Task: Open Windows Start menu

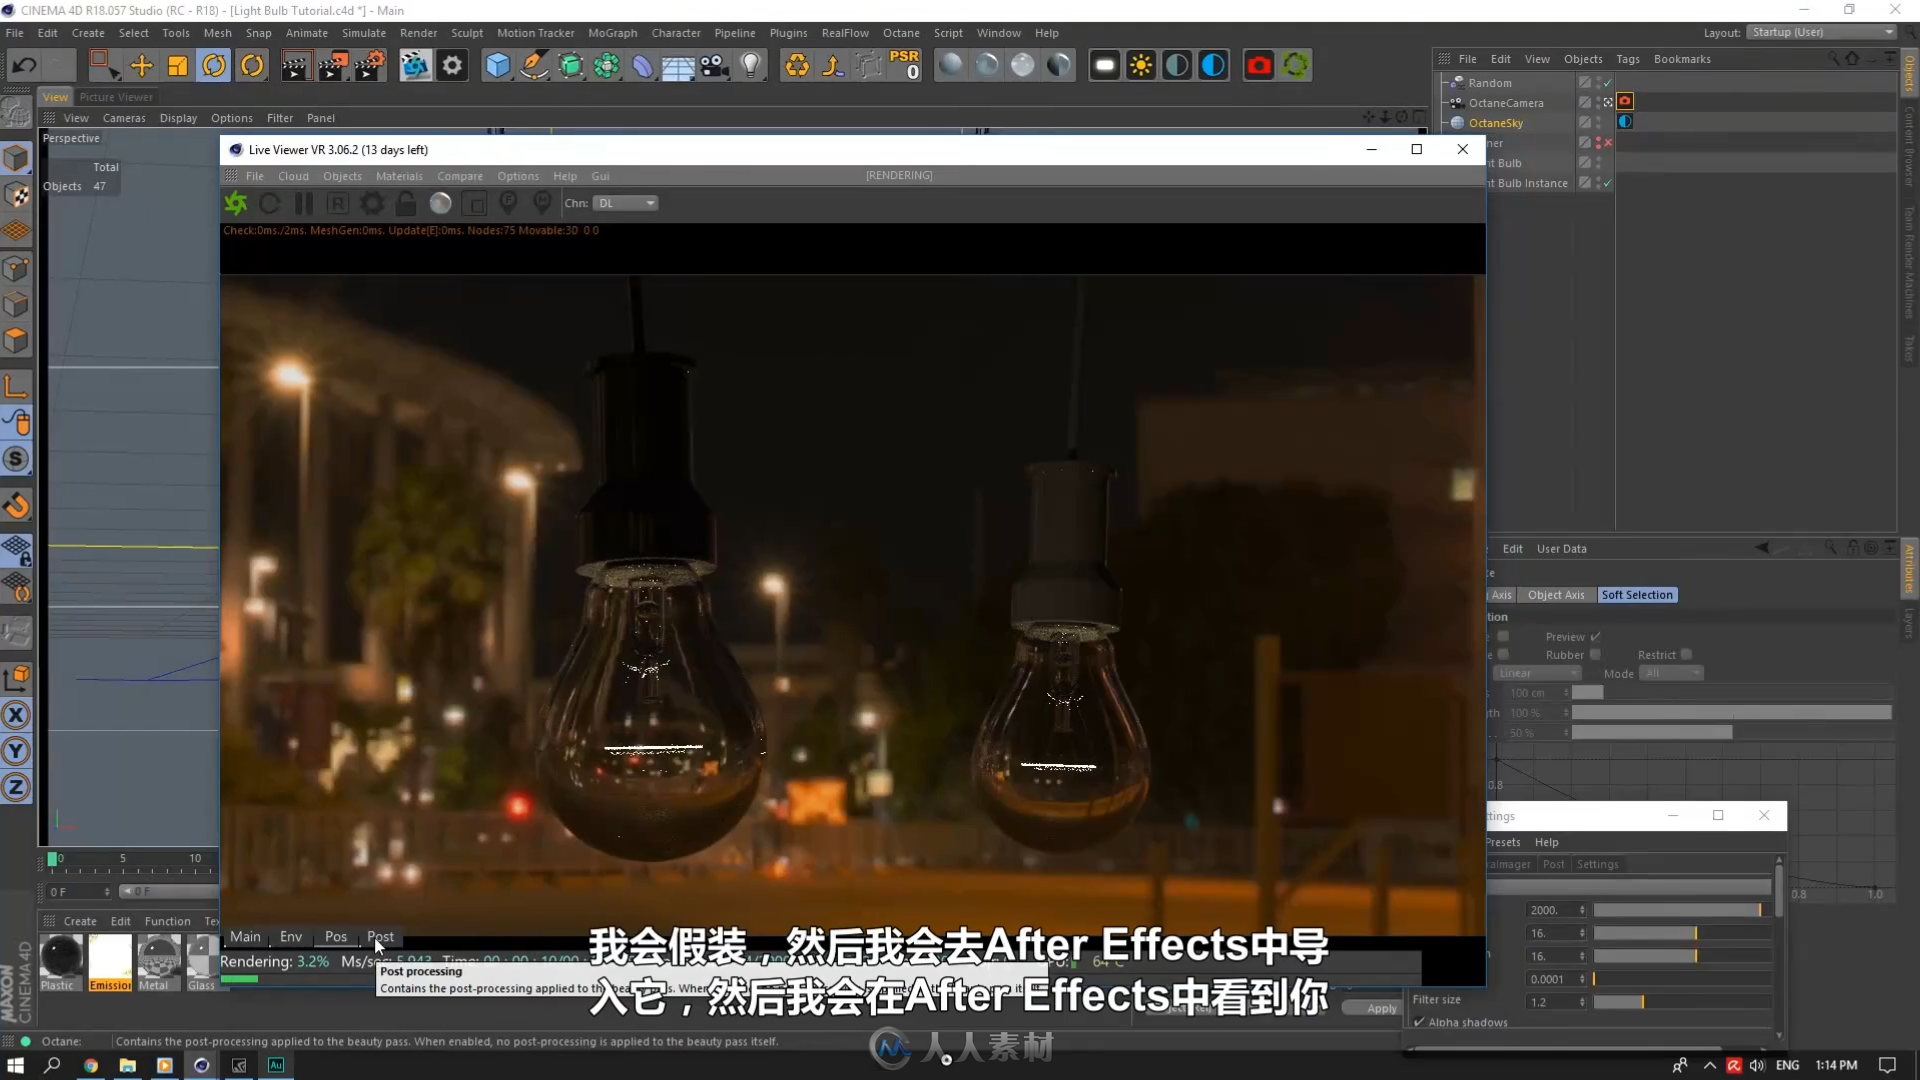Action: tap(15, 1065)
